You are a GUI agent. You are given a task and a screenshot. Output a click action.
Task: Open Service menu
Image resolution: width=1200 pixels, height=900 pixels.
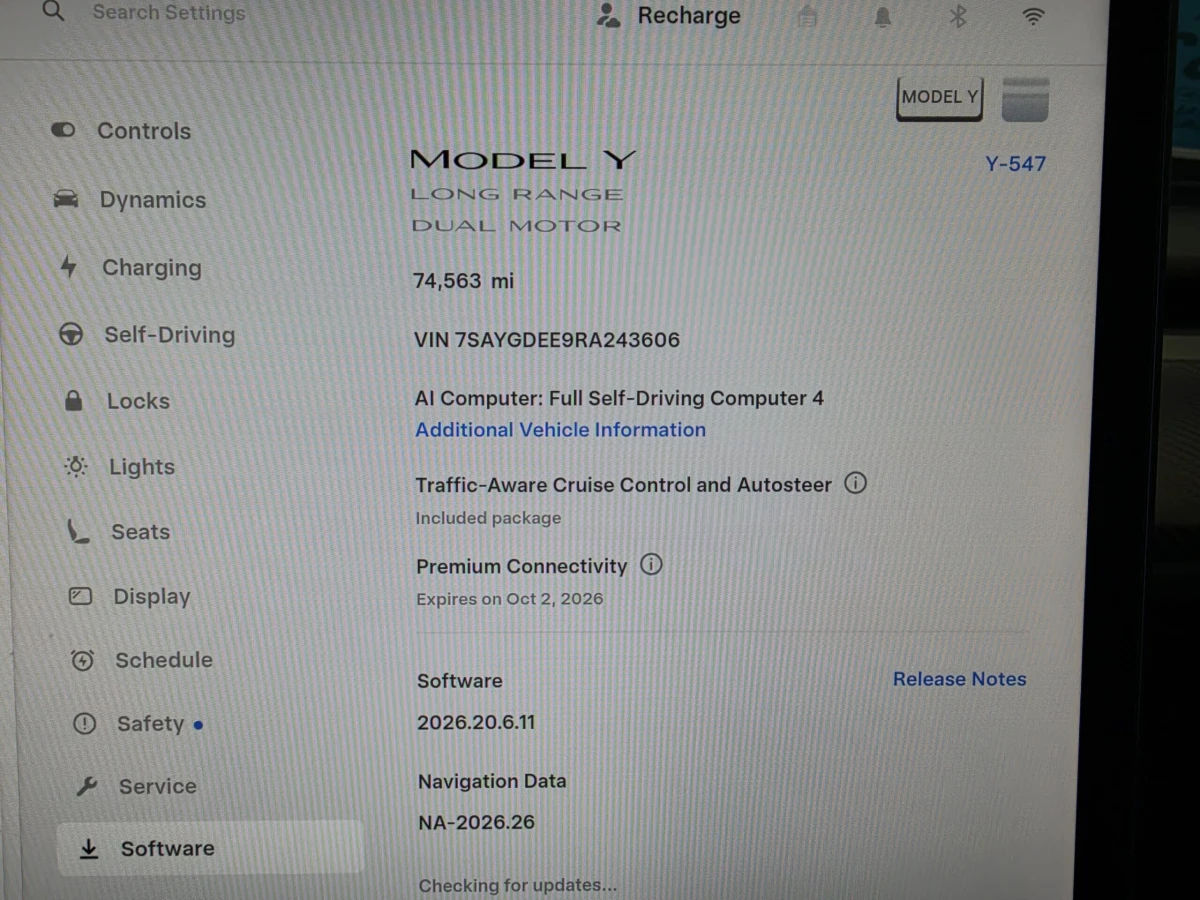click(157, 787)
